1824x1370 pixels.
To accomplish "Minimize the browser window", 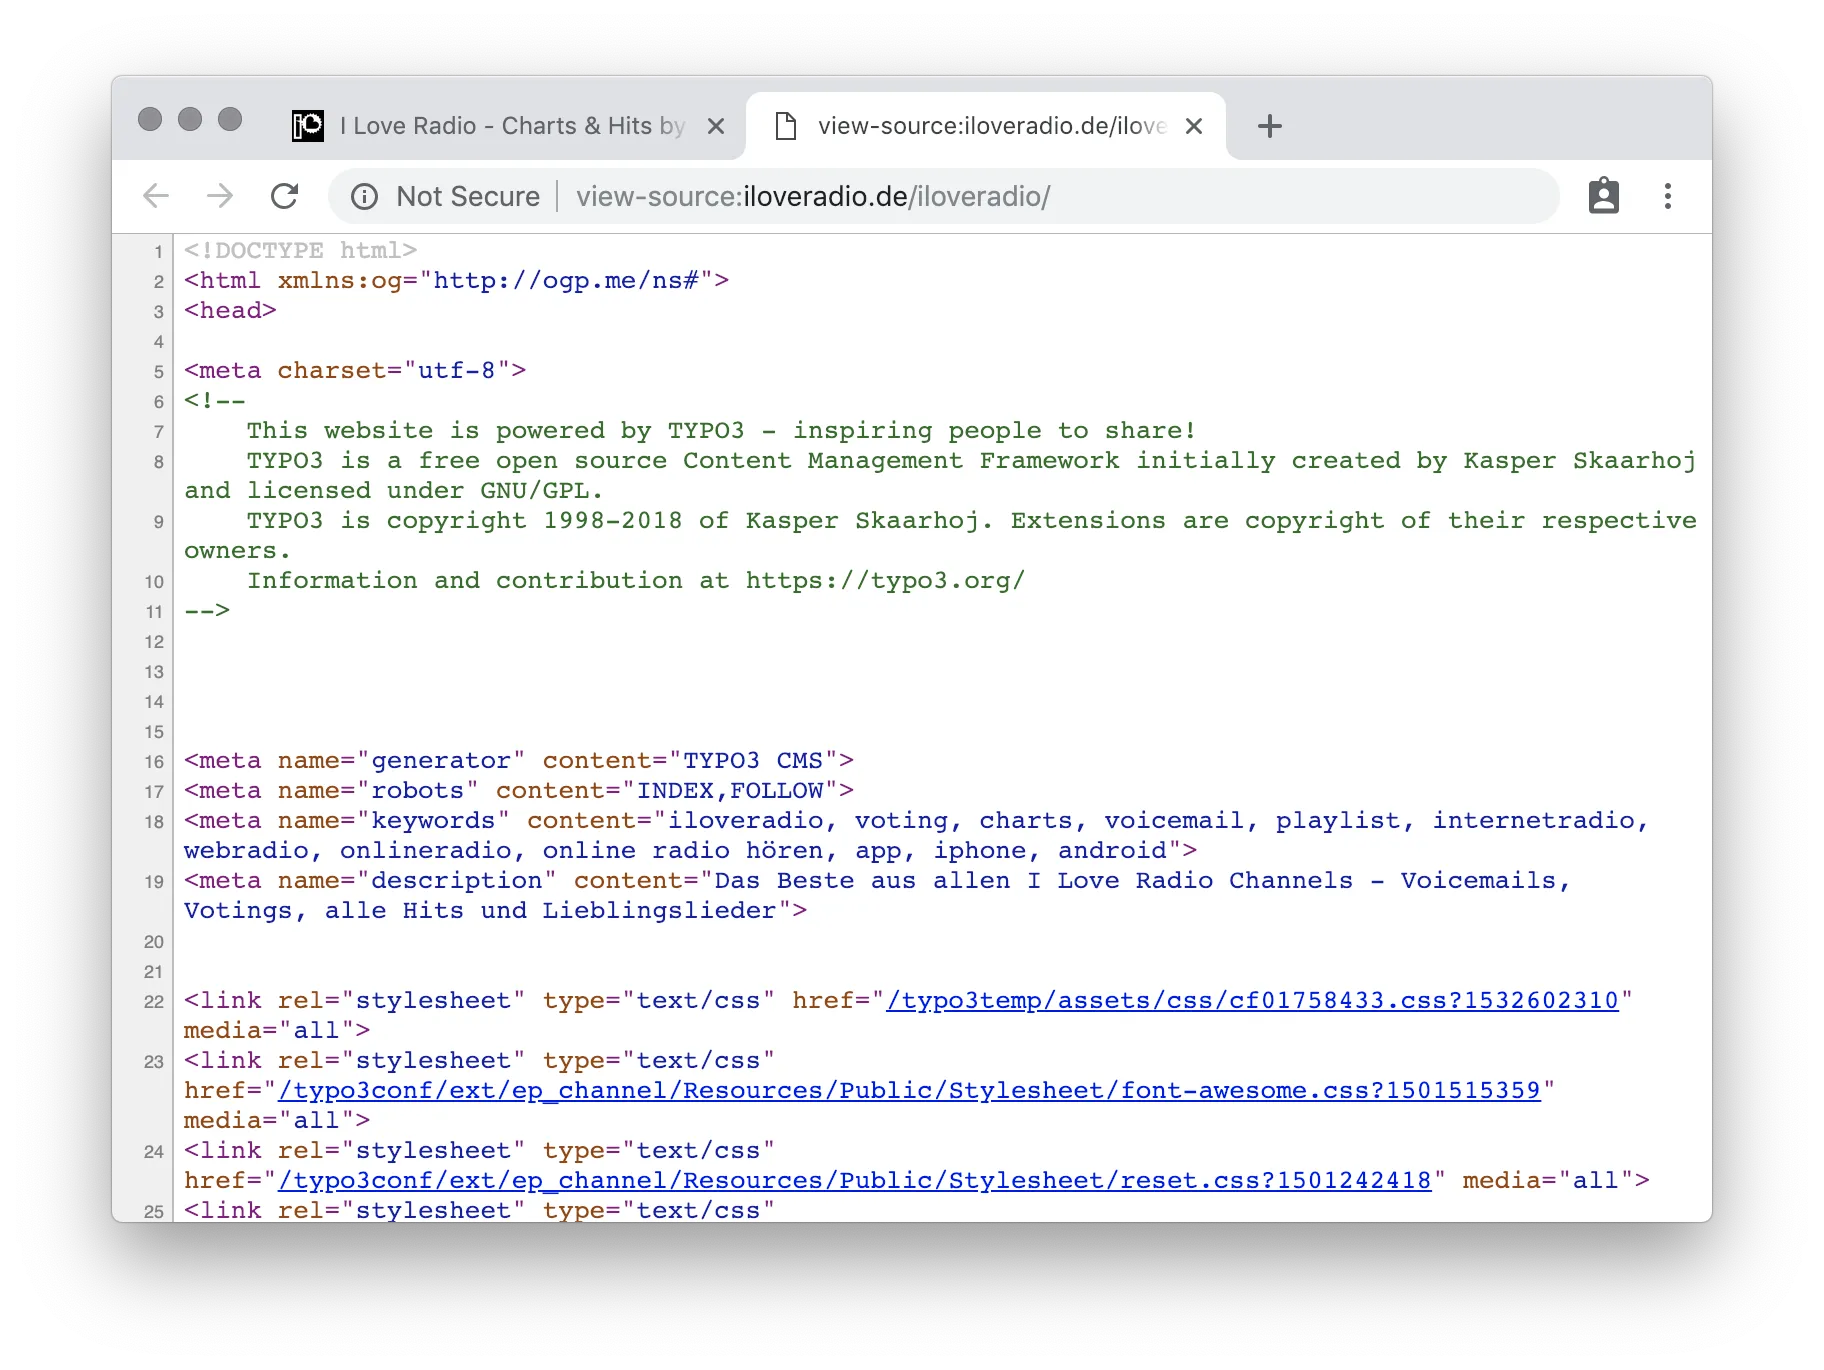I will (190, 119).
